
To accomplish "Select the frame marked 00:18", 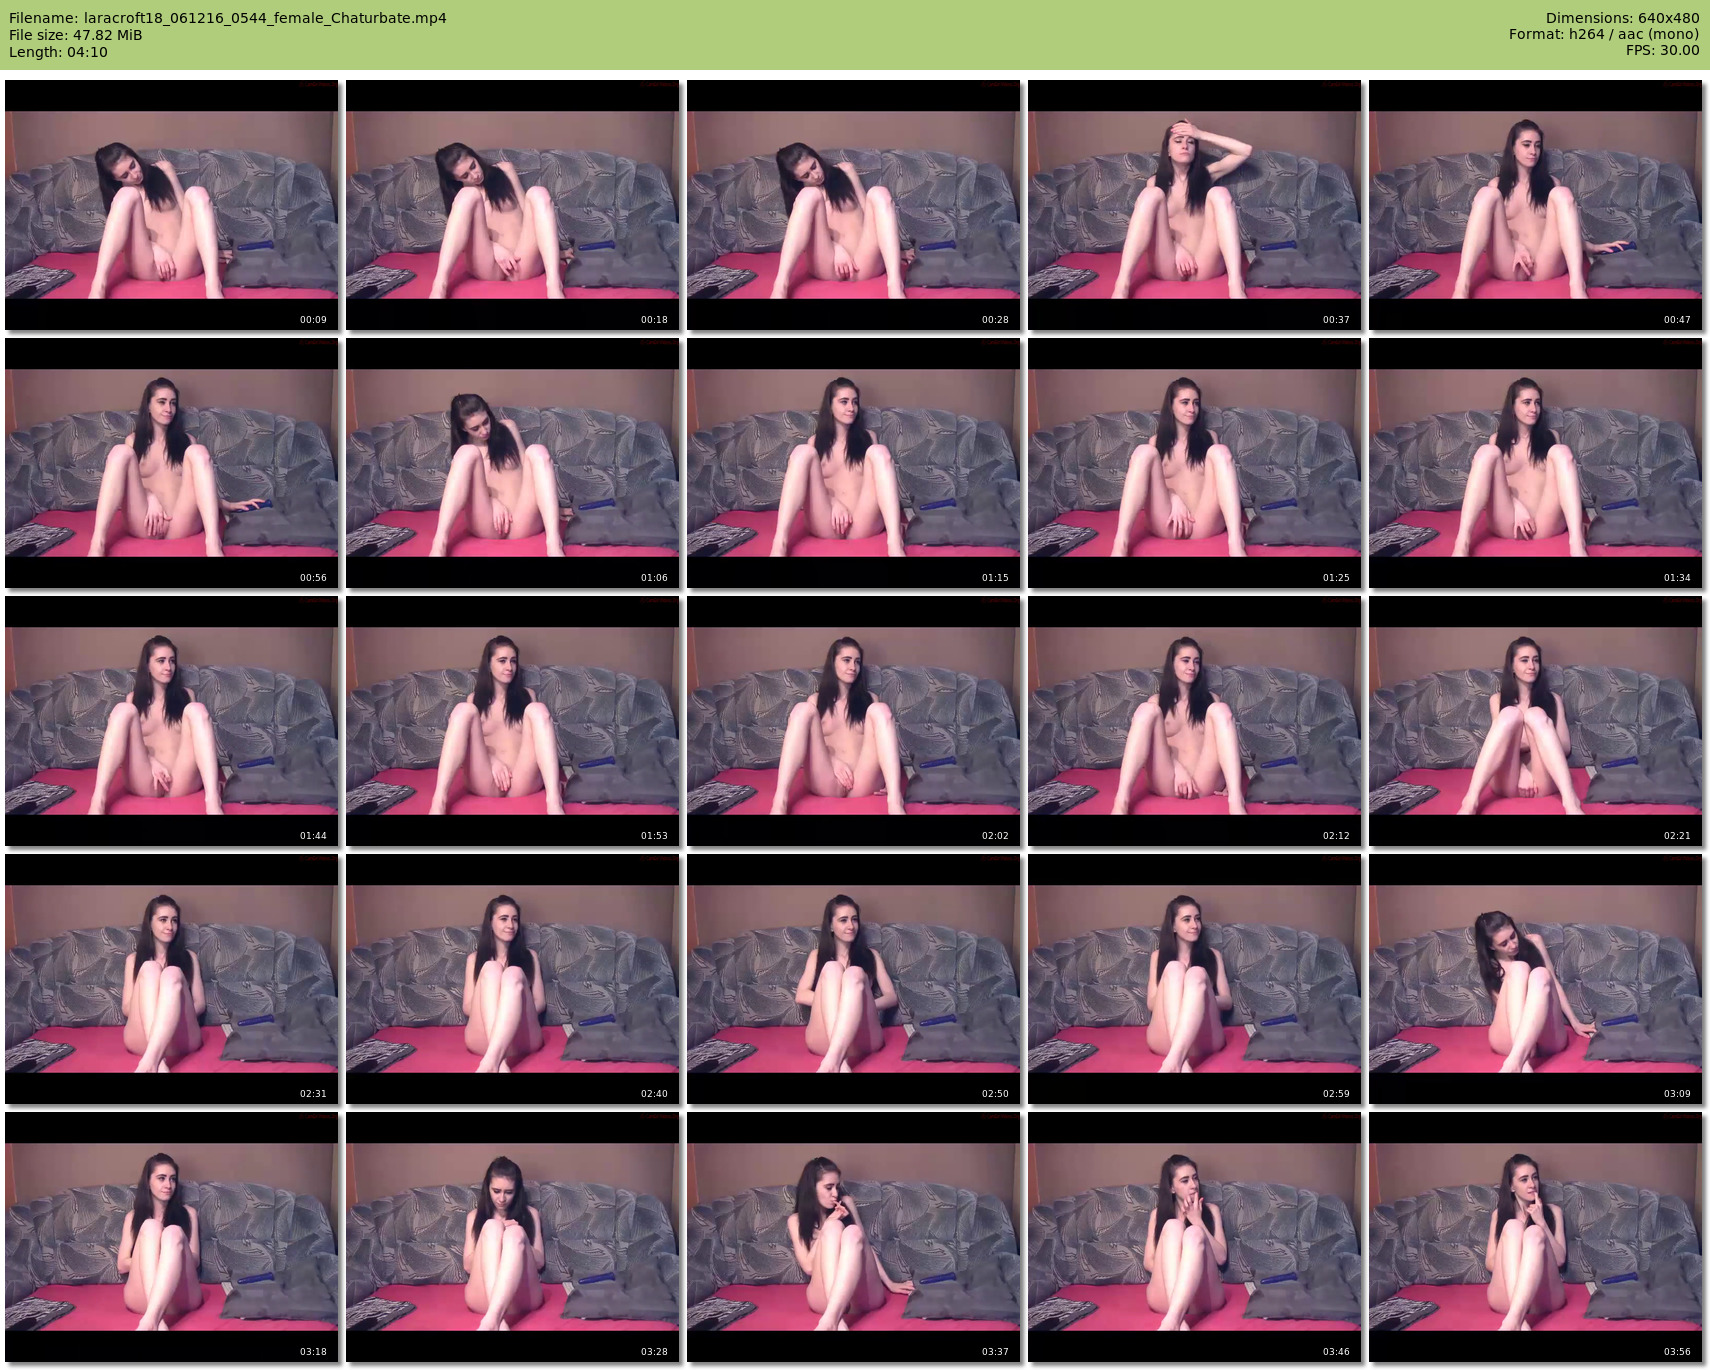I will click(x=512, y=205).
